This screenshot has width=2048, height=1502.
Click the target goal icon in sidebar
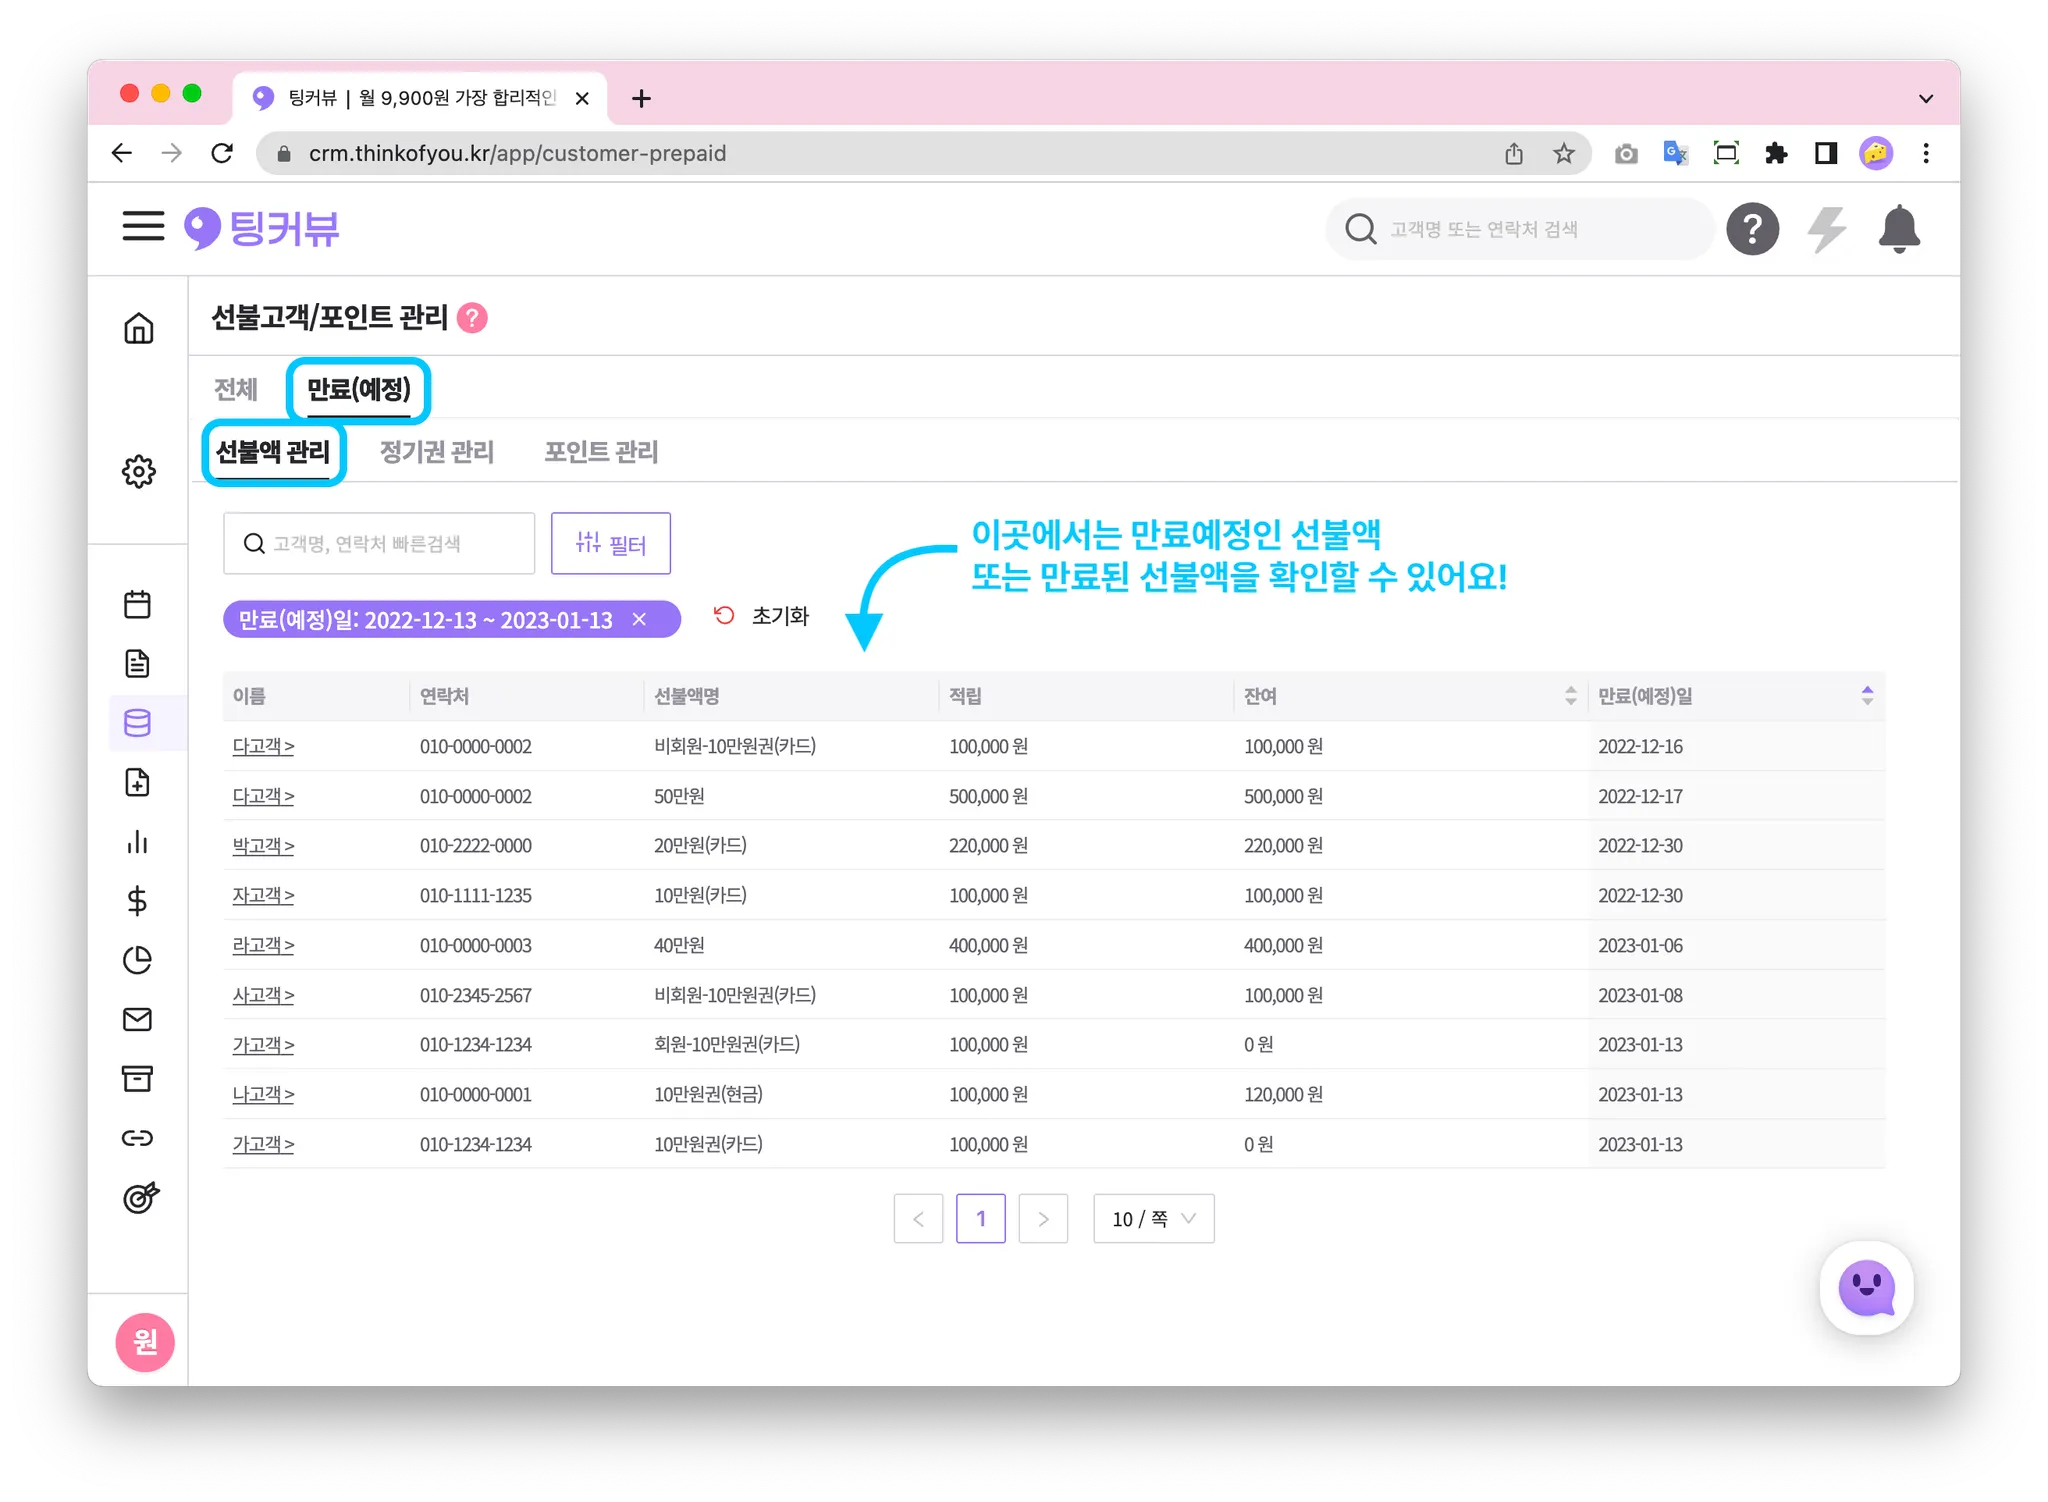click(x=140, y=1197)
